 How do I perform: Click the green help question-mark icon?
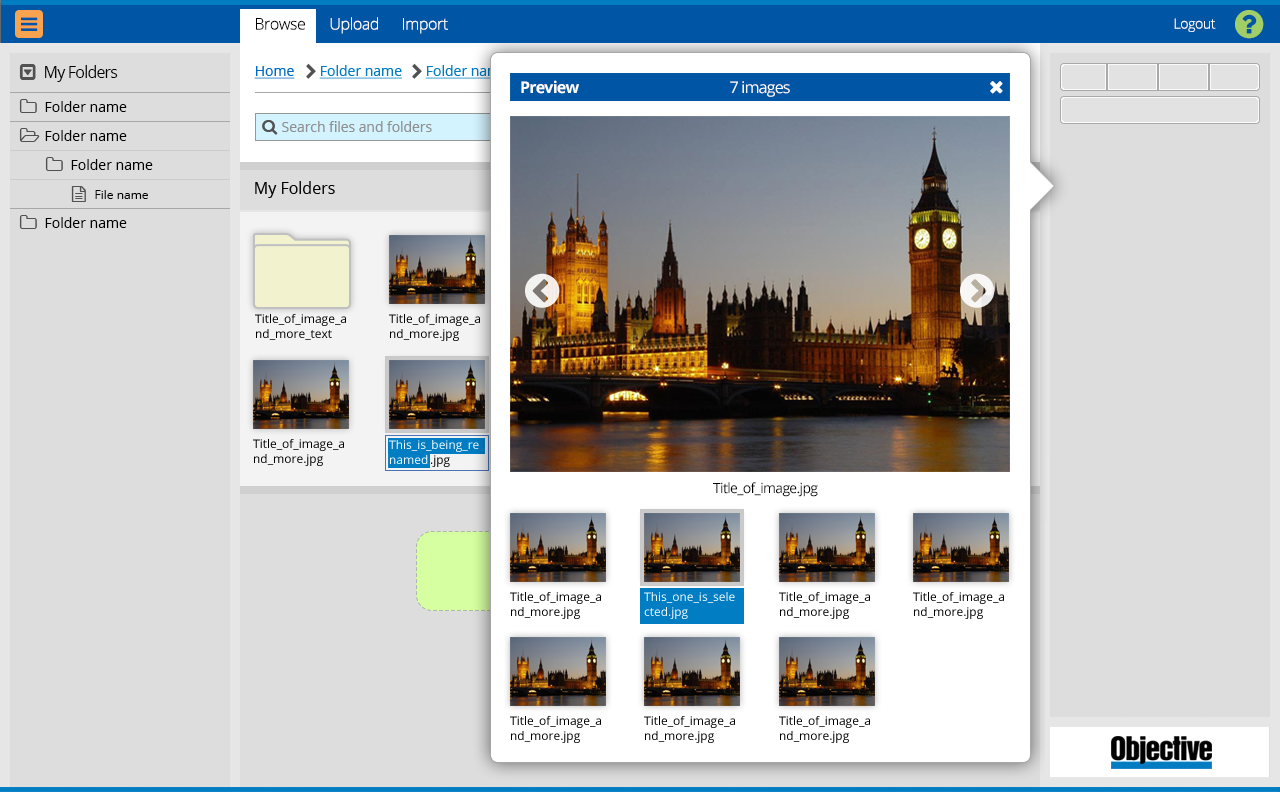1249,24
